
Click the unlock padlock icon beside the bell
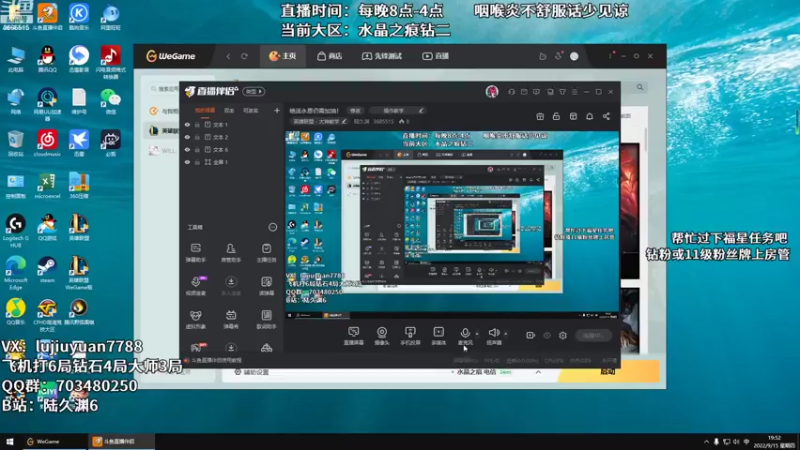(x=556, y=116)
